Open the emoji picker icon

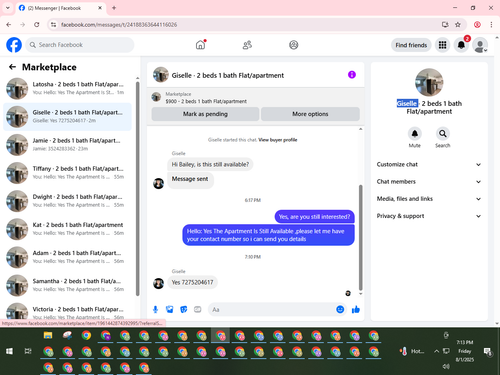pyautogui.click(x=340, y=309)
